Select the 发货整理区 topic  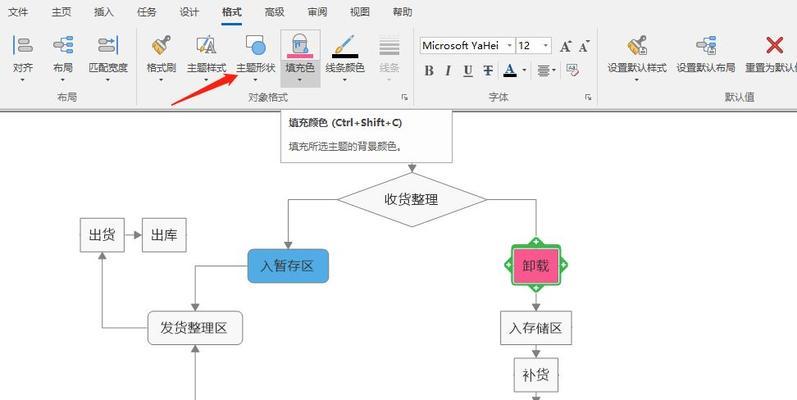(195, 328)
